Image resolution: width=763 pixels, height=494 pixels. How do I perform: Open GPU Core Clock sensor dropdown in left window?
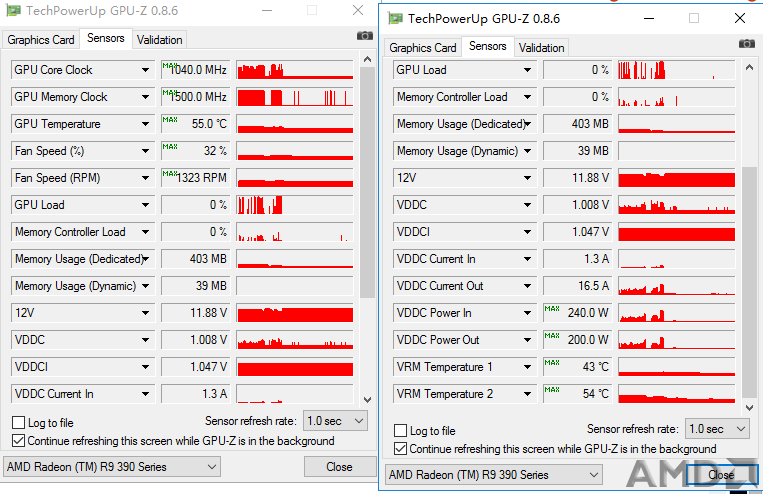[x=145, y=70]
